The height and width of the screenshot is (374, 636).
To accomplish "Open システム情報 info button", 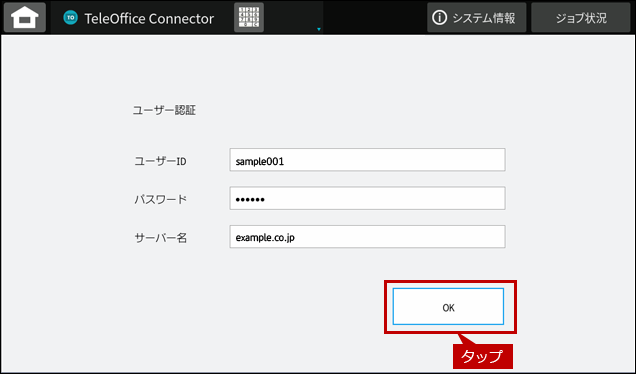I will pyautogui.click(x=476, y=17).
